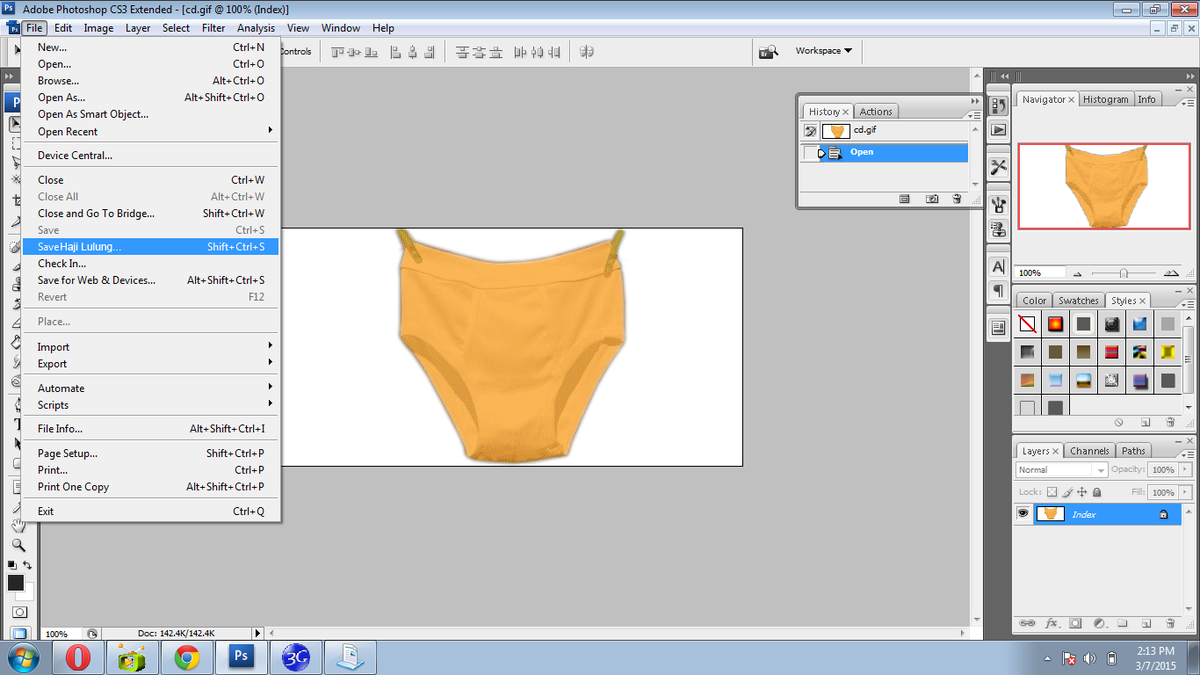This screenshot has width=1200, height=675.
Task: Open the blending mode Normal dropdown
Action: tap(1061, 470)
